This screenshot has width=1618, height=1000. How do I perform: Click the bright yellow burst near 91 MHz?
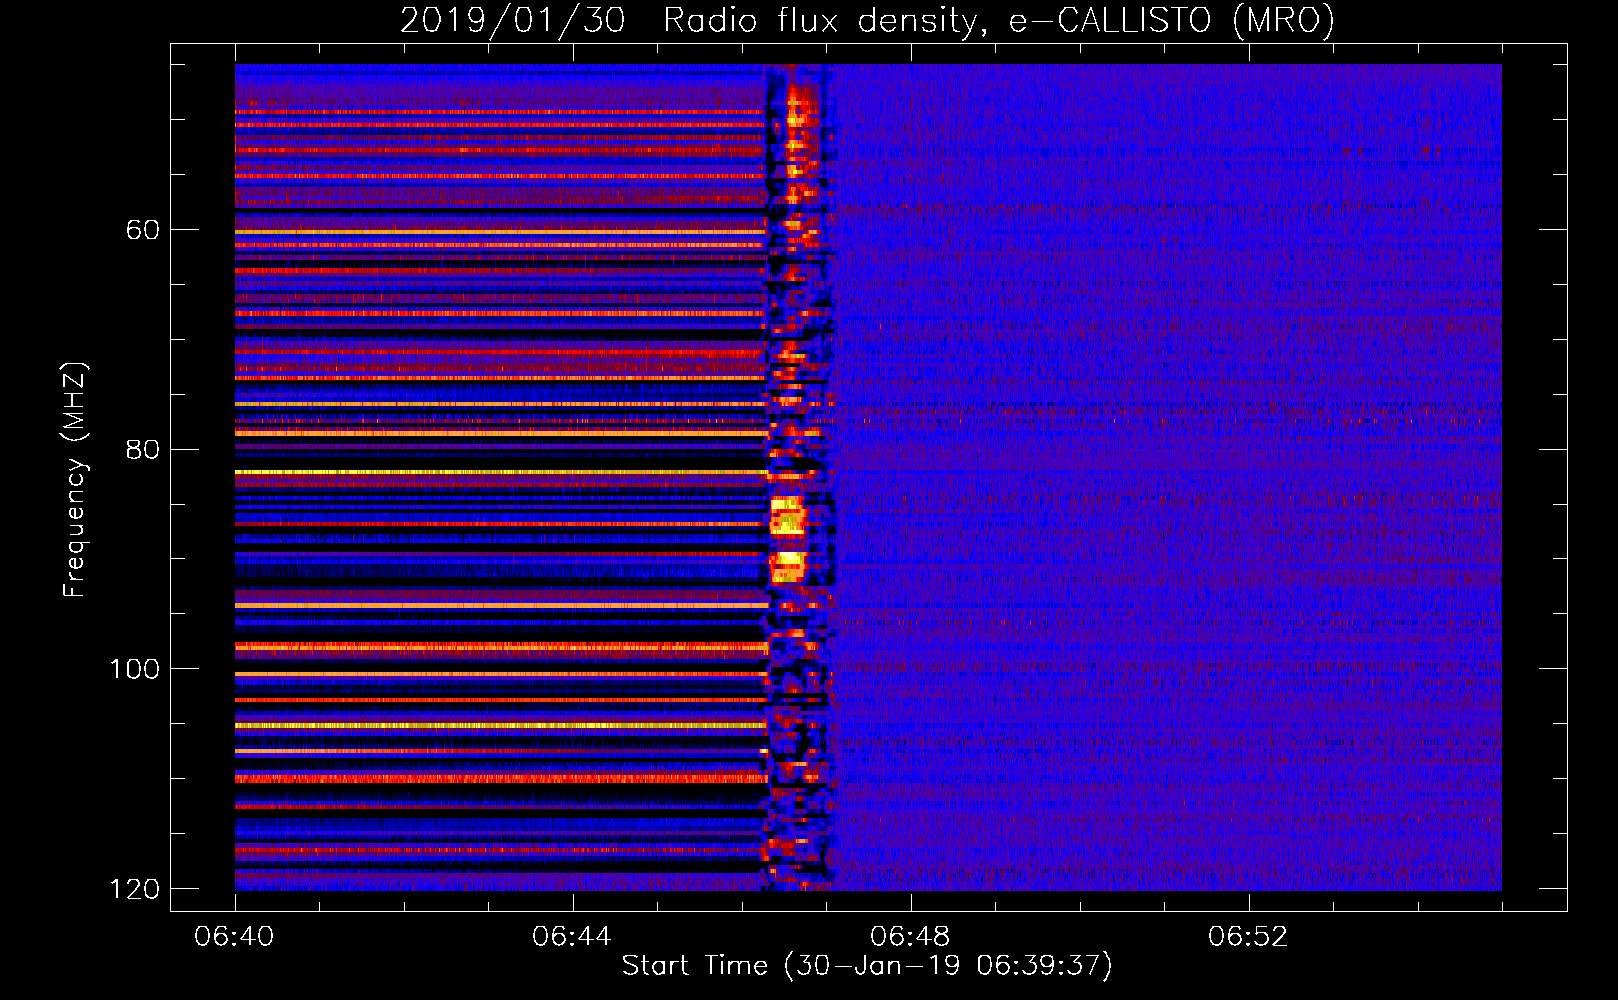pos(787,566)
